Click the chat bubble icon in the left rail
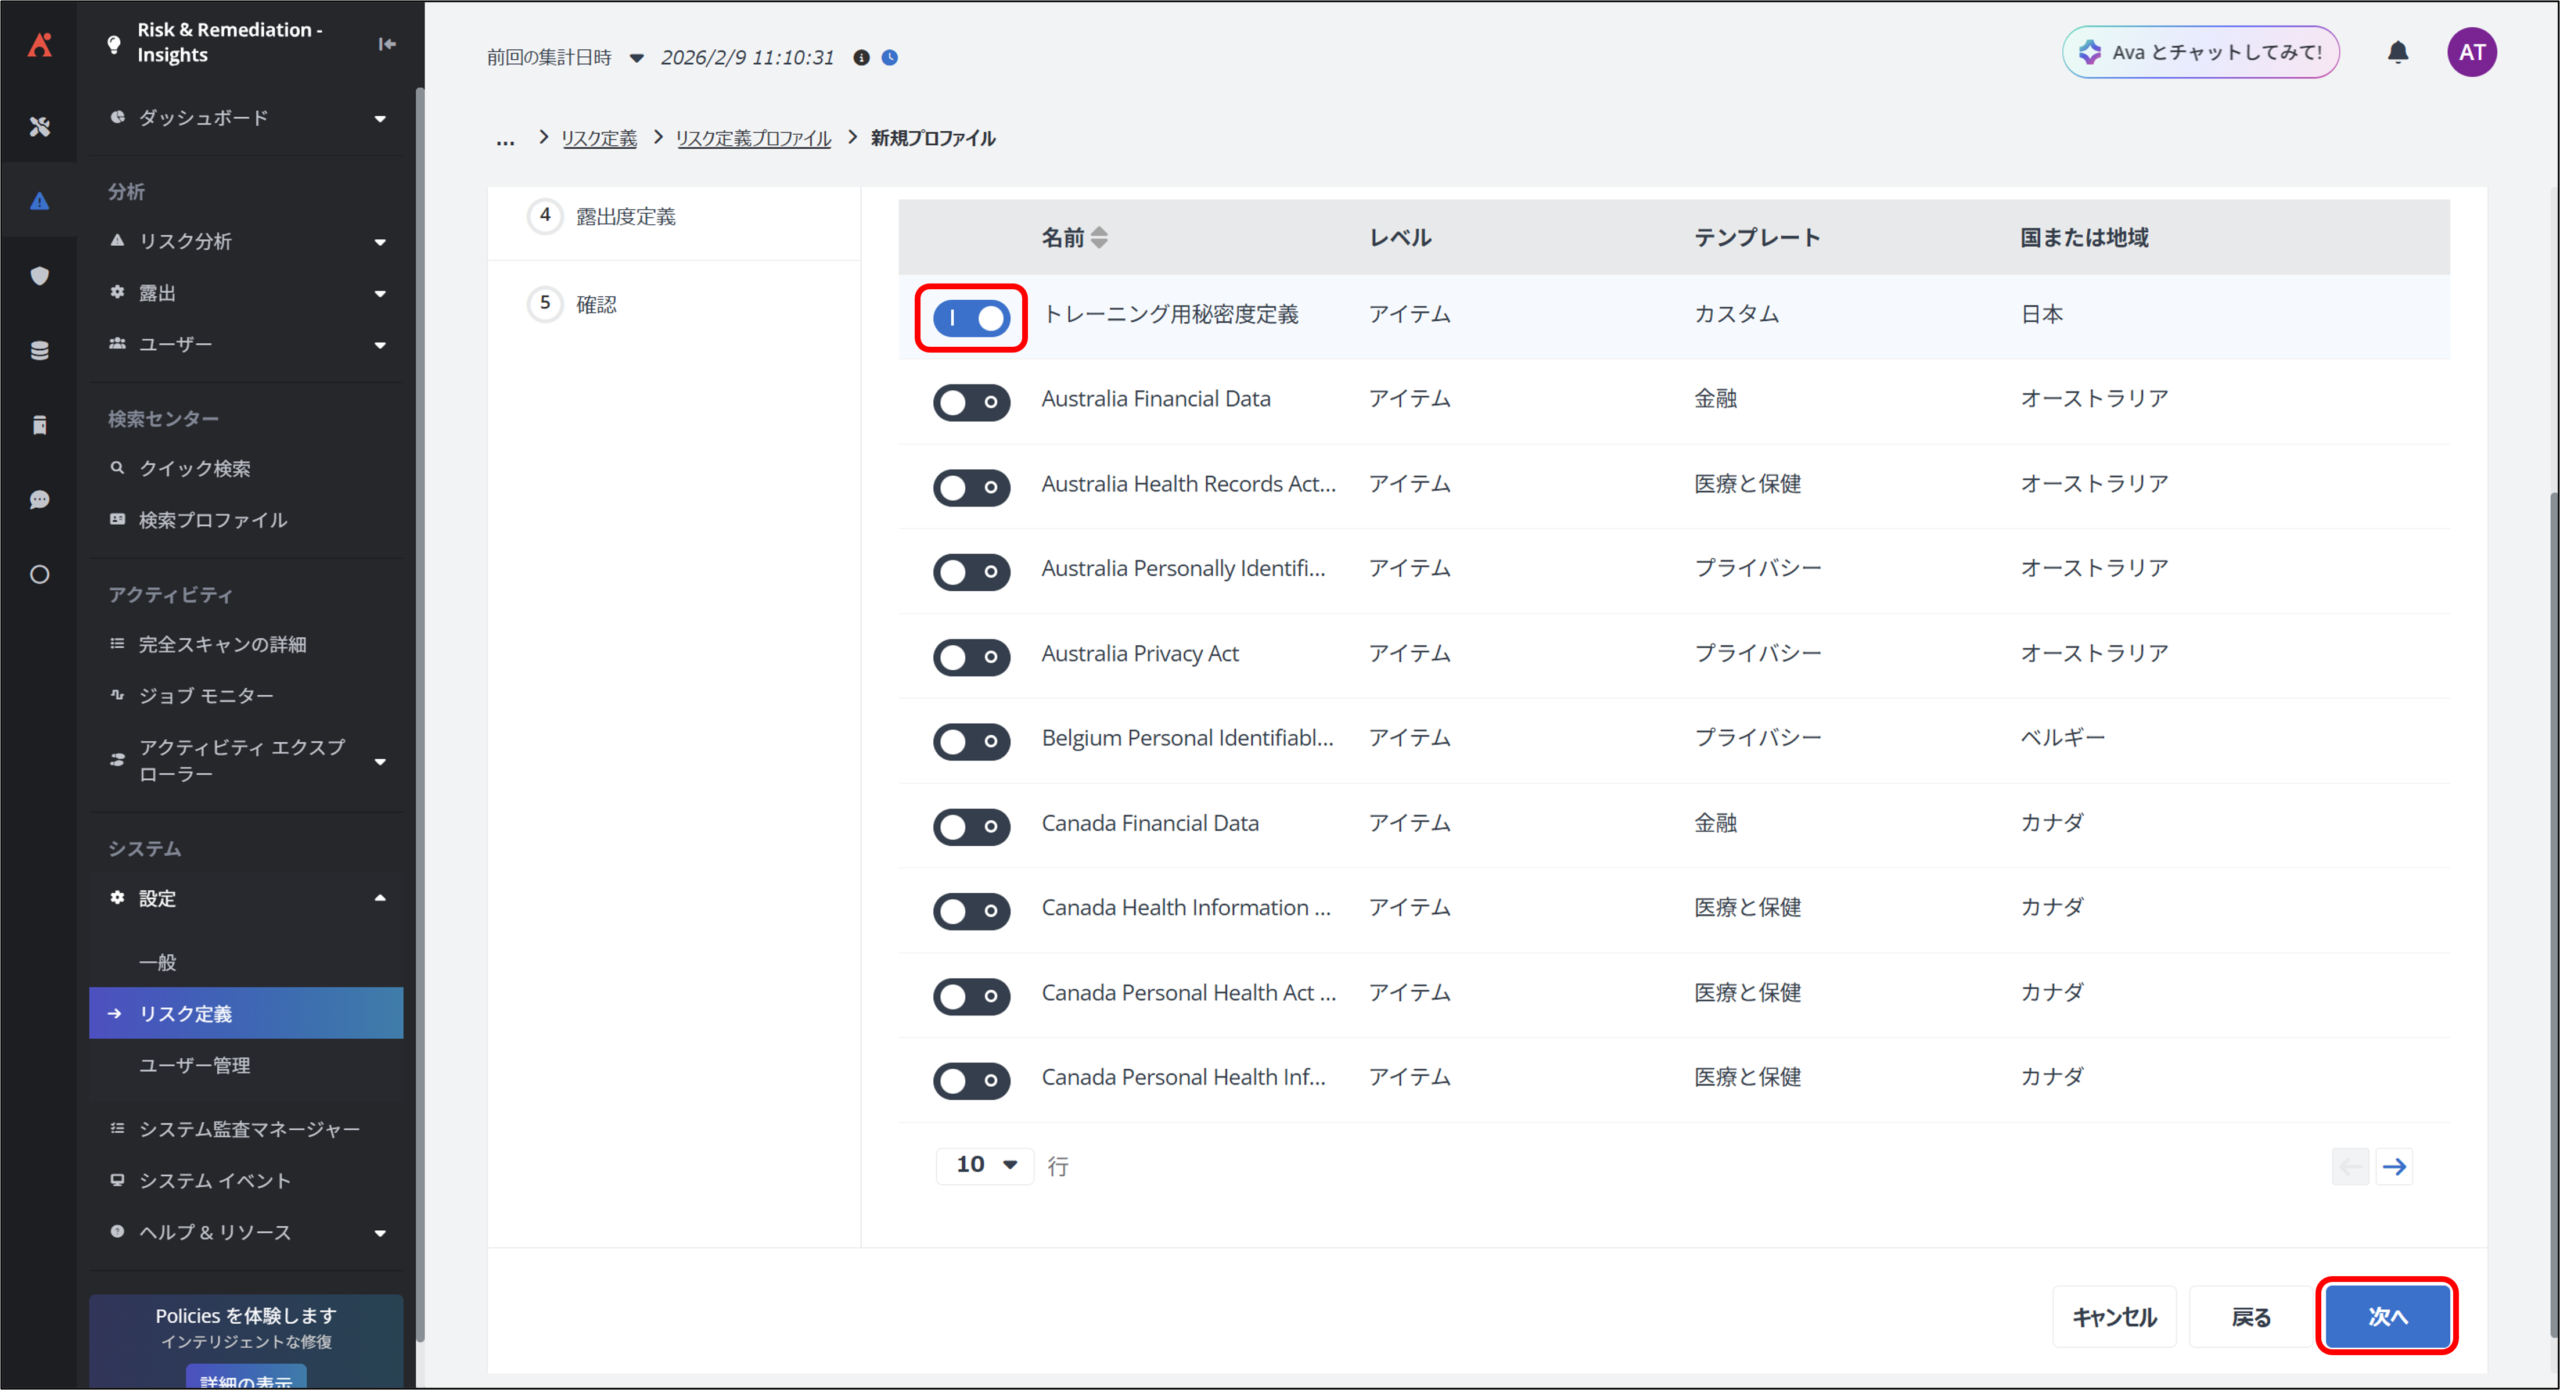2560x1390 pixels. pos(39,499)
